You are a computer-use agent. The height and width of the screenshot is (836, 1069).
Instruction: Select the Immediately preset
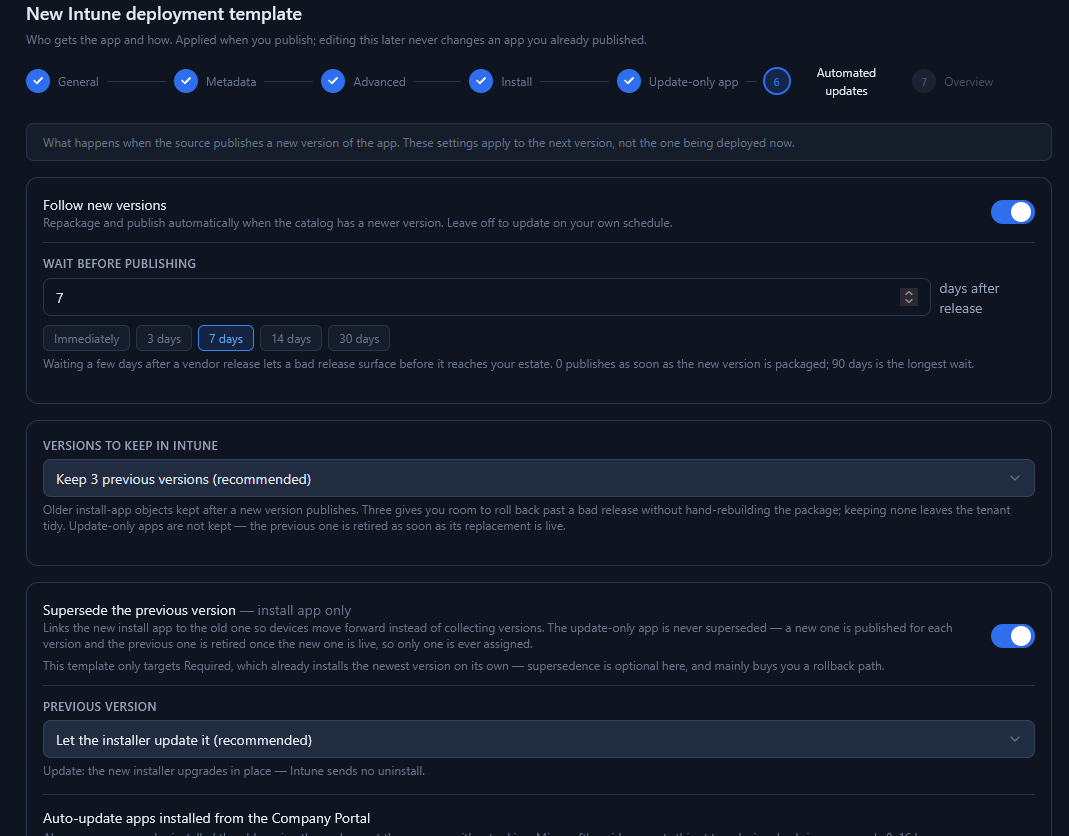coord(86,338)
